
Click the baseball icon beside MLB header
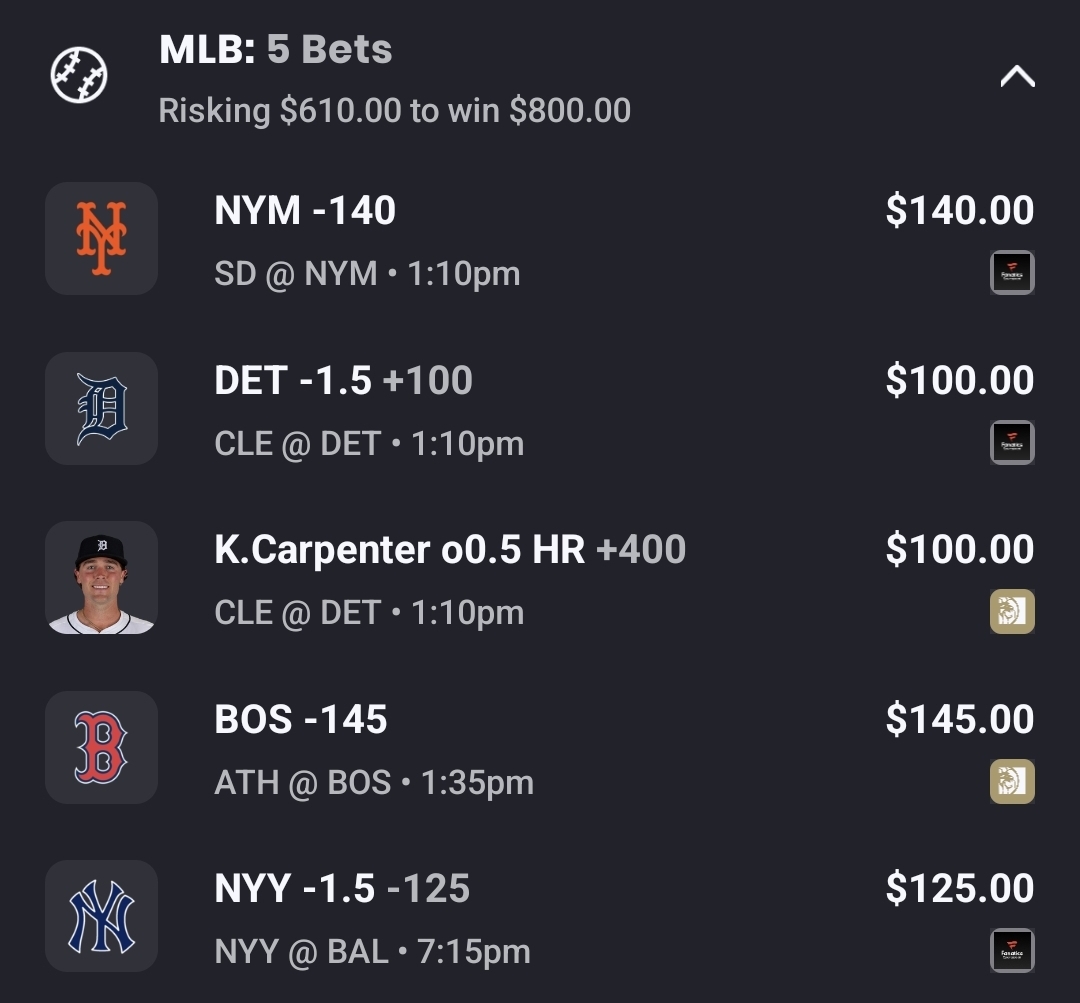(79, 75)
